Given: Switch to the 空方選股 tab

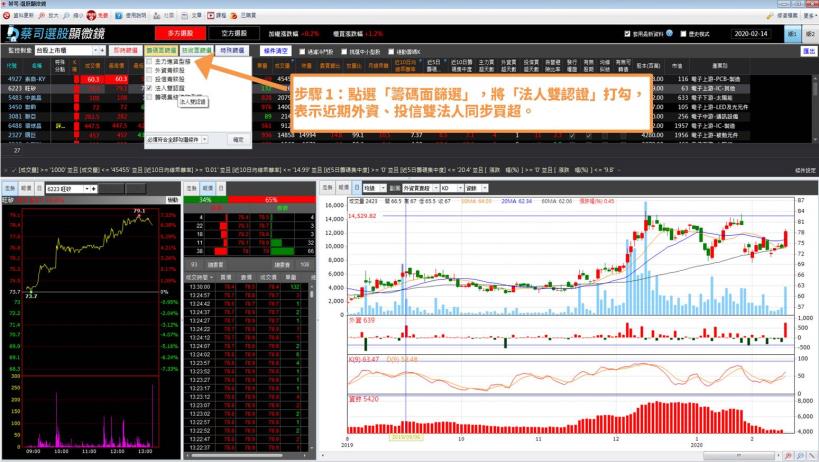Looking at the screenshot, I should click(x=233, y=33).
